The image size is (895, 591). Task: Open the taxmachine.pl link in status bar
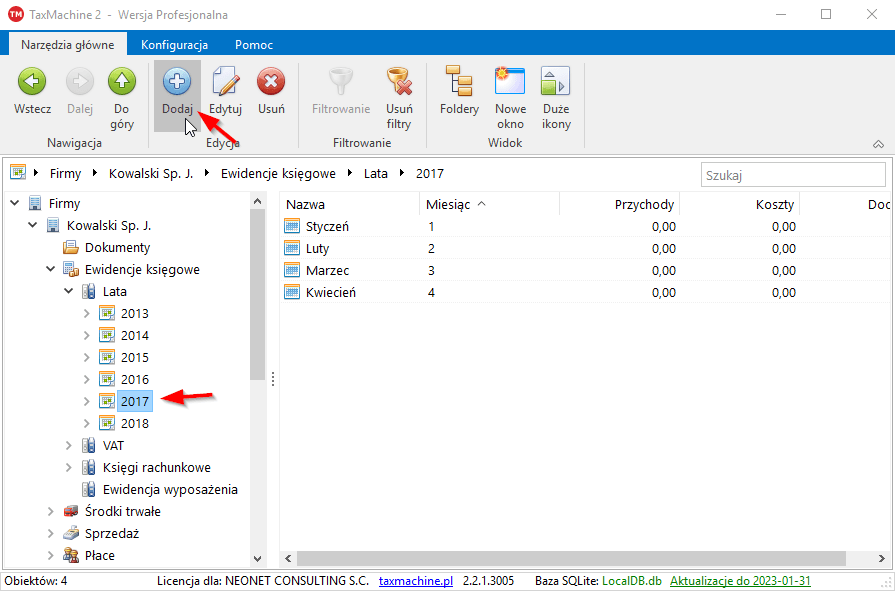pyautogui.click(x=415, y=581)
